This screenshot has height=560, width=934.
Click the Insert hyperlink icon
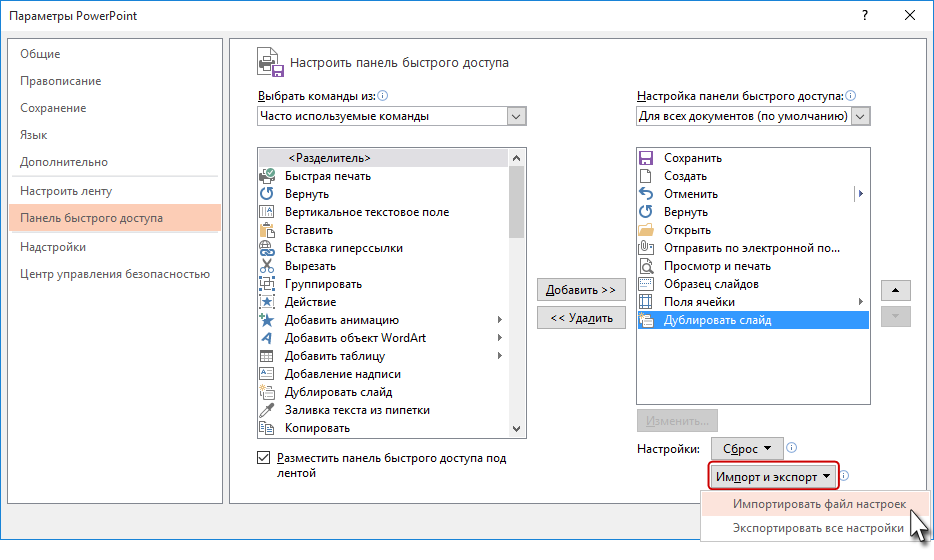[x=267, y=248]
